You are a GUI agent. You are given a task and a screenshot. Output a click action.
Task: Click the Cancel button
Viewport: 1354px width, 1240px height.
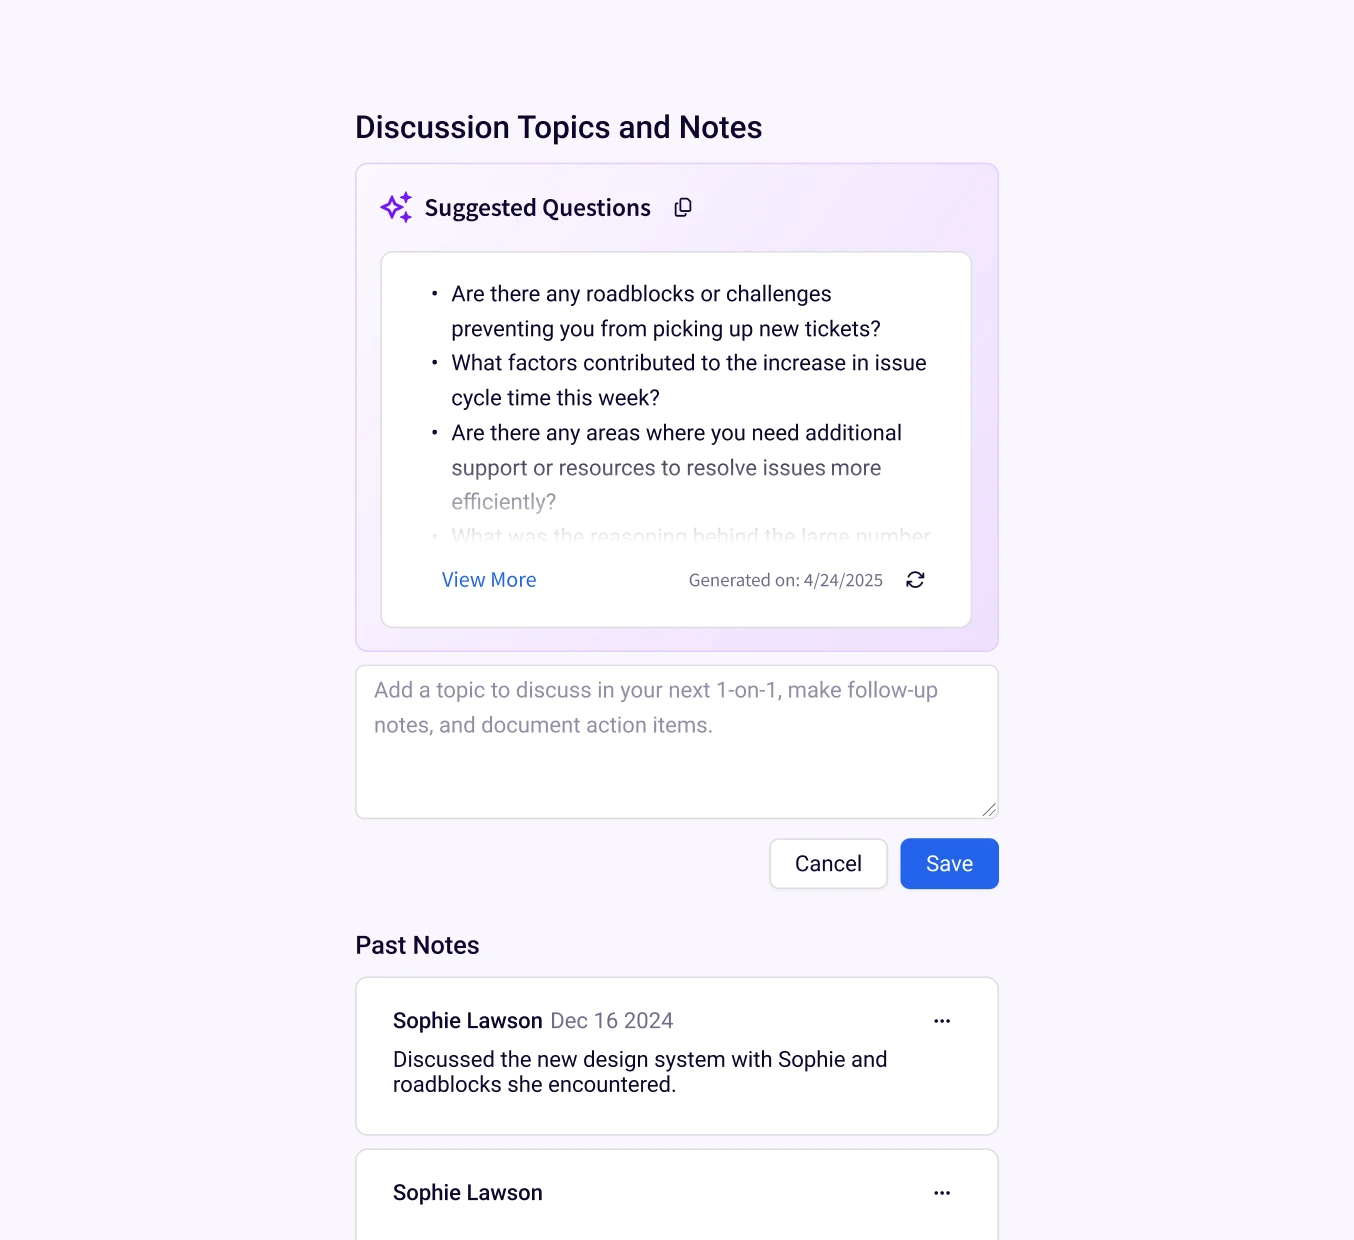point(828,864)
